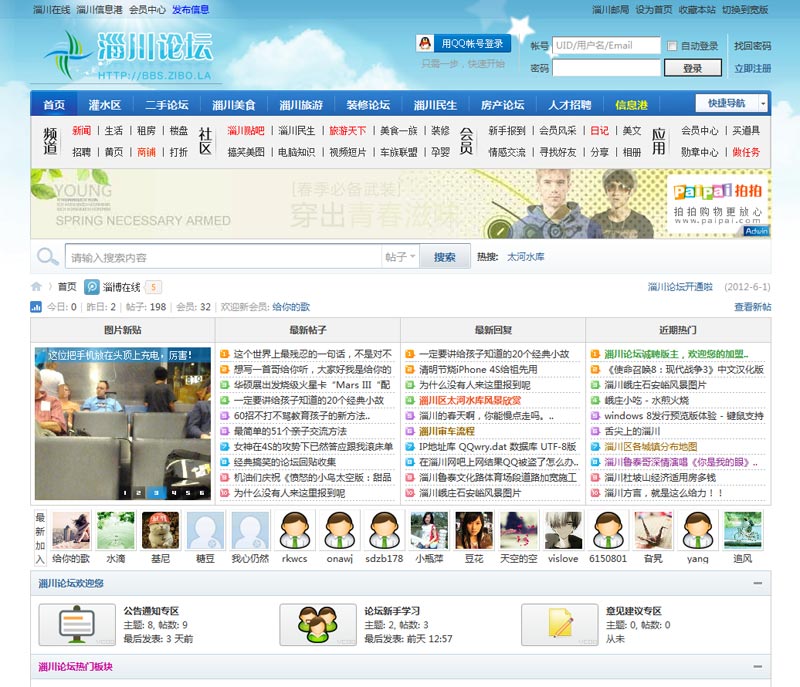Open the 灌水区 navigation tab

coord(104,104)
